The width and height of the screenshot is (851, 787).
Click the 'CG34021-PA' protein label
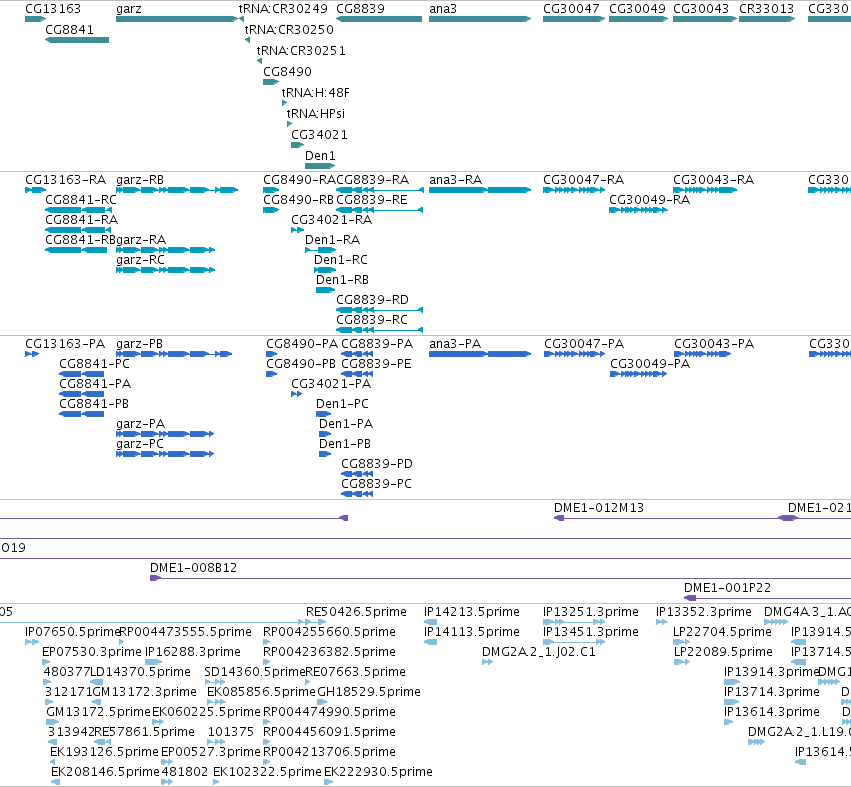coord(331,384)
